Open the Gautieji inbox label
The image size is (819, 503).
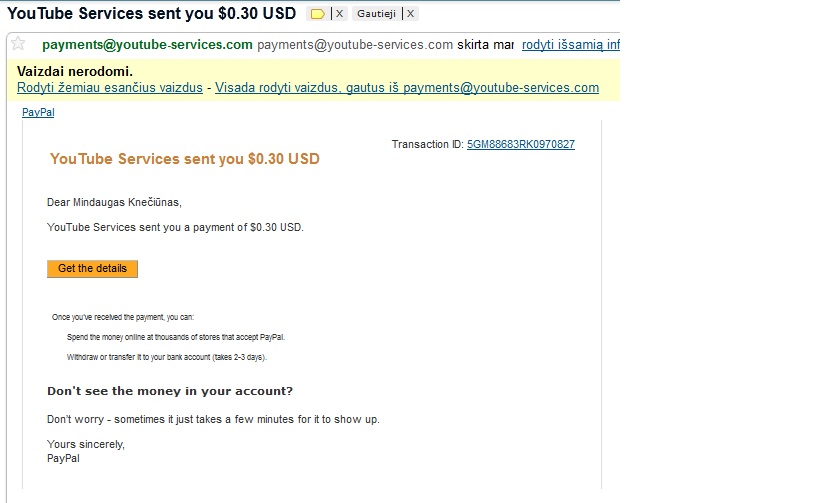pyautogui.click(x=375, y=14)
